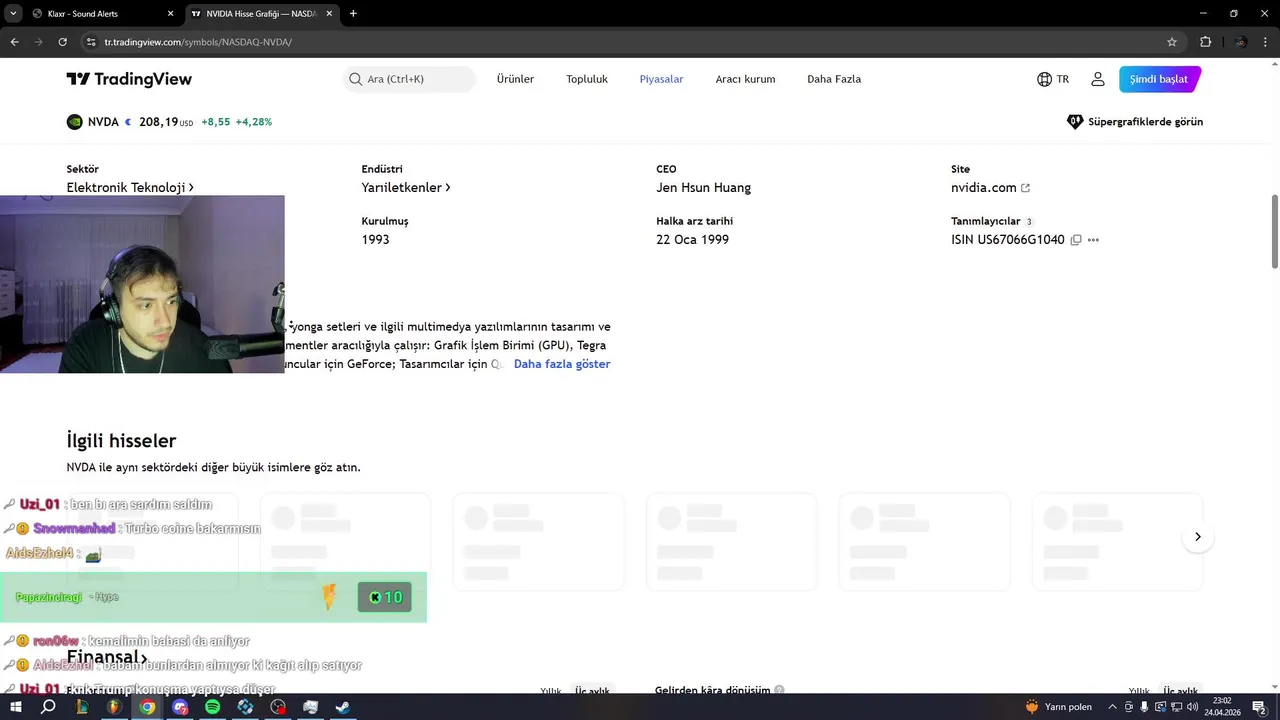Viewport: 1280px width, 720px height.
Task: Bookmark this page with the star icon
Action: tap(1172, 42)
